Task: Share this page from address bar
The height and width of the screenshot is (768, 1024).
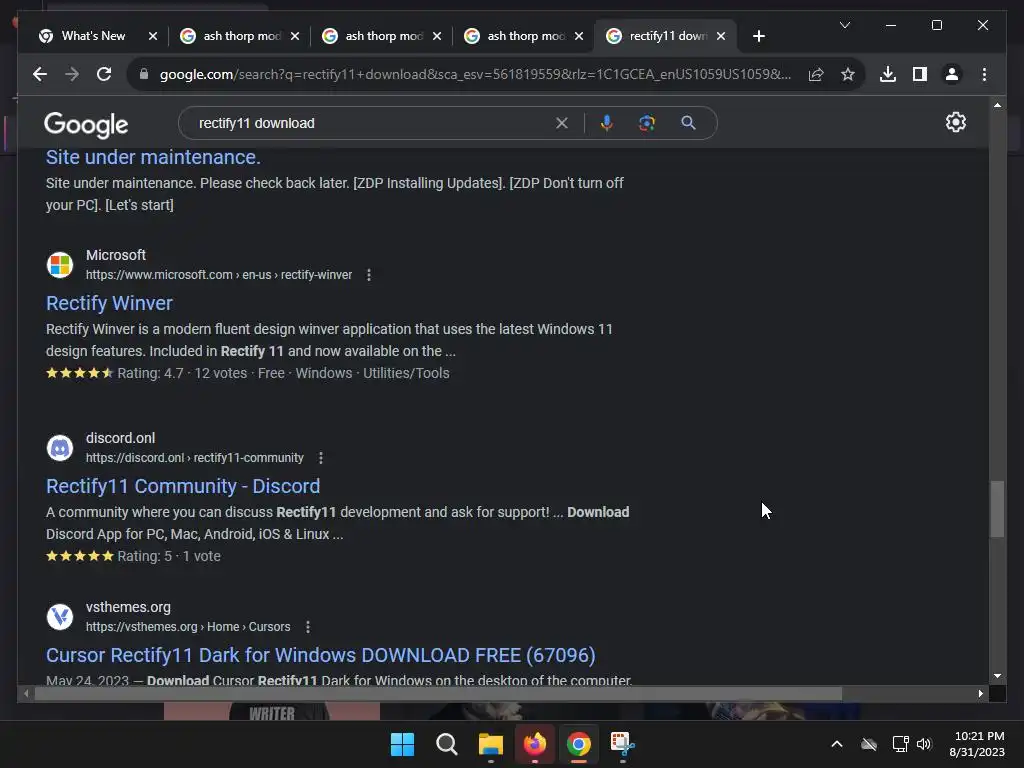Action: [x=816, y=74]
